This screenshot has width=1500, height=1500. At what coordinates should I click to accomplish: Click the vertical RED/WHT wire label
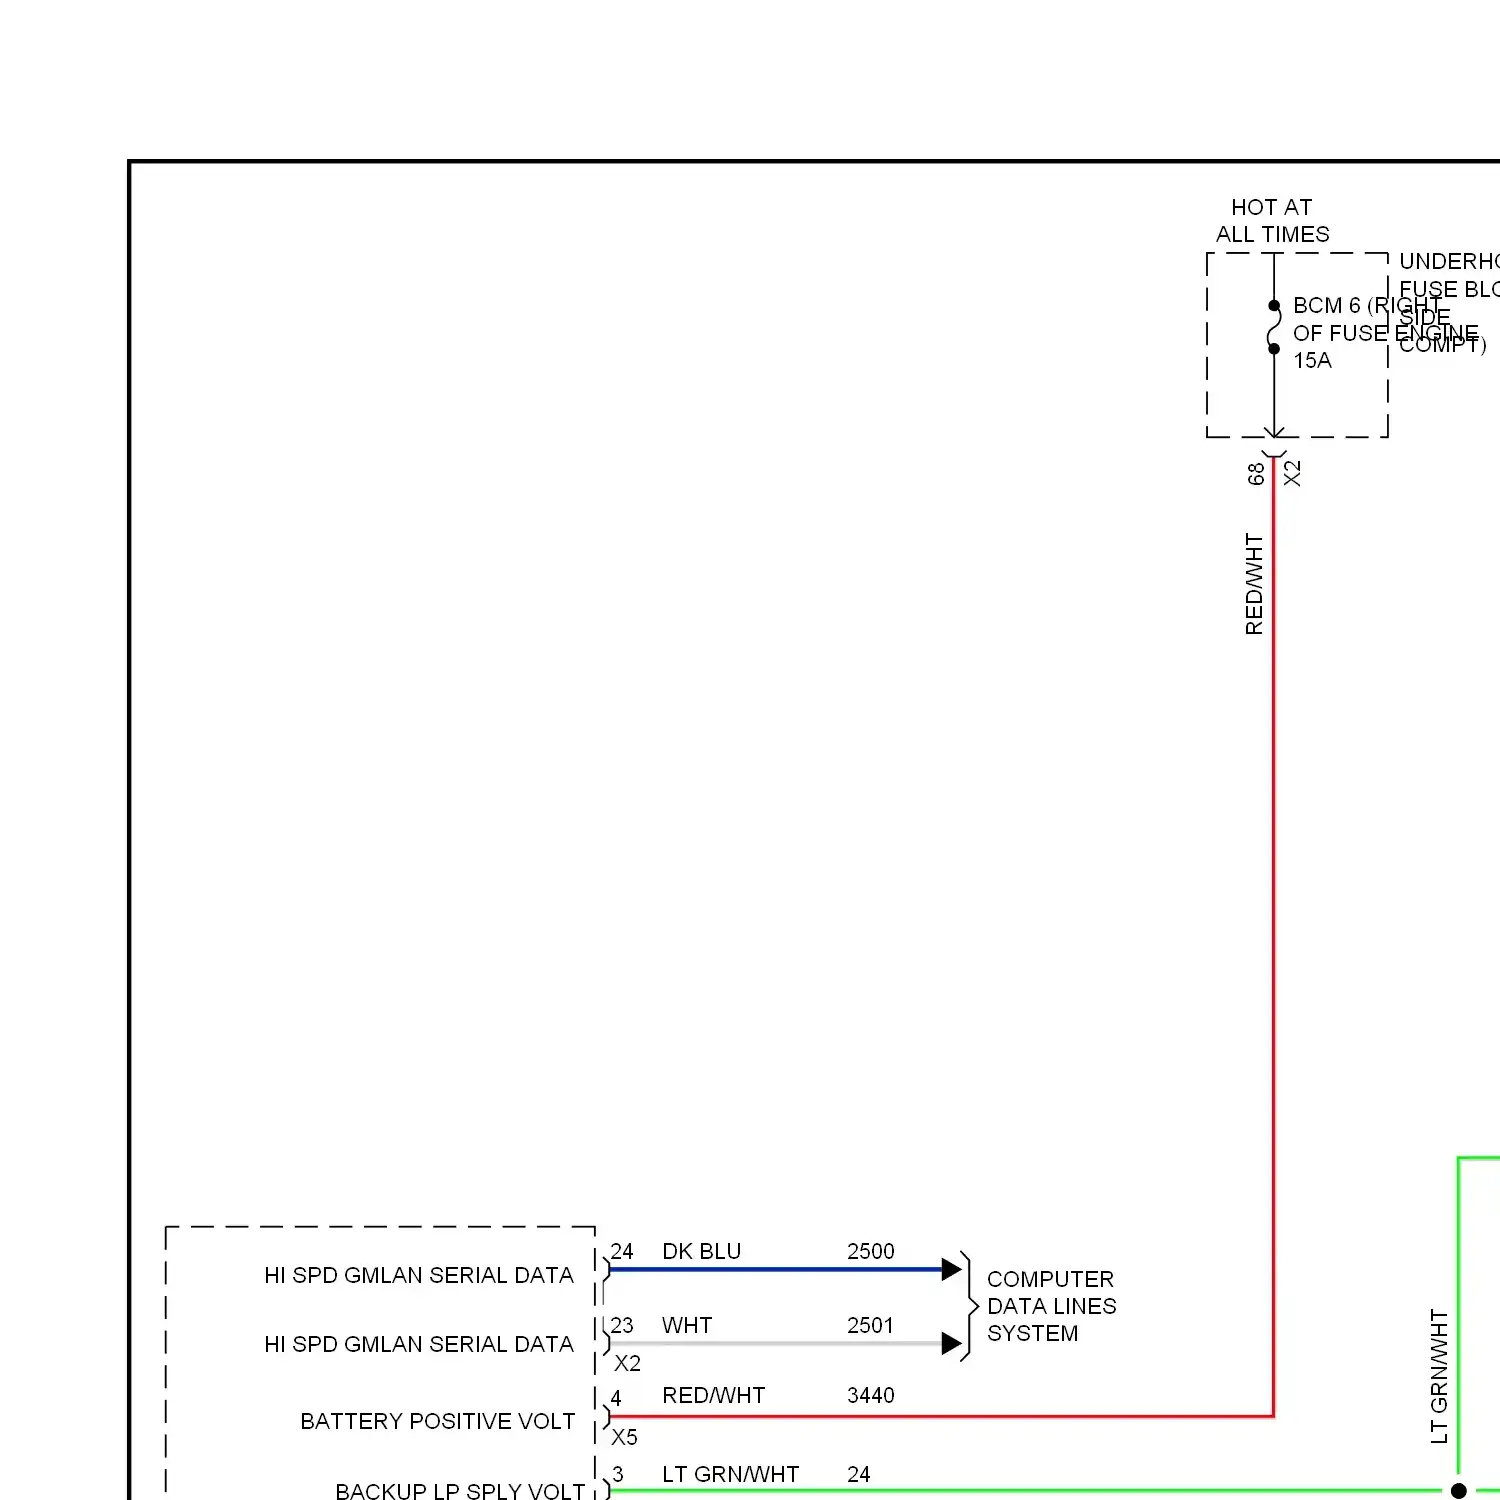coord(1254,584)
